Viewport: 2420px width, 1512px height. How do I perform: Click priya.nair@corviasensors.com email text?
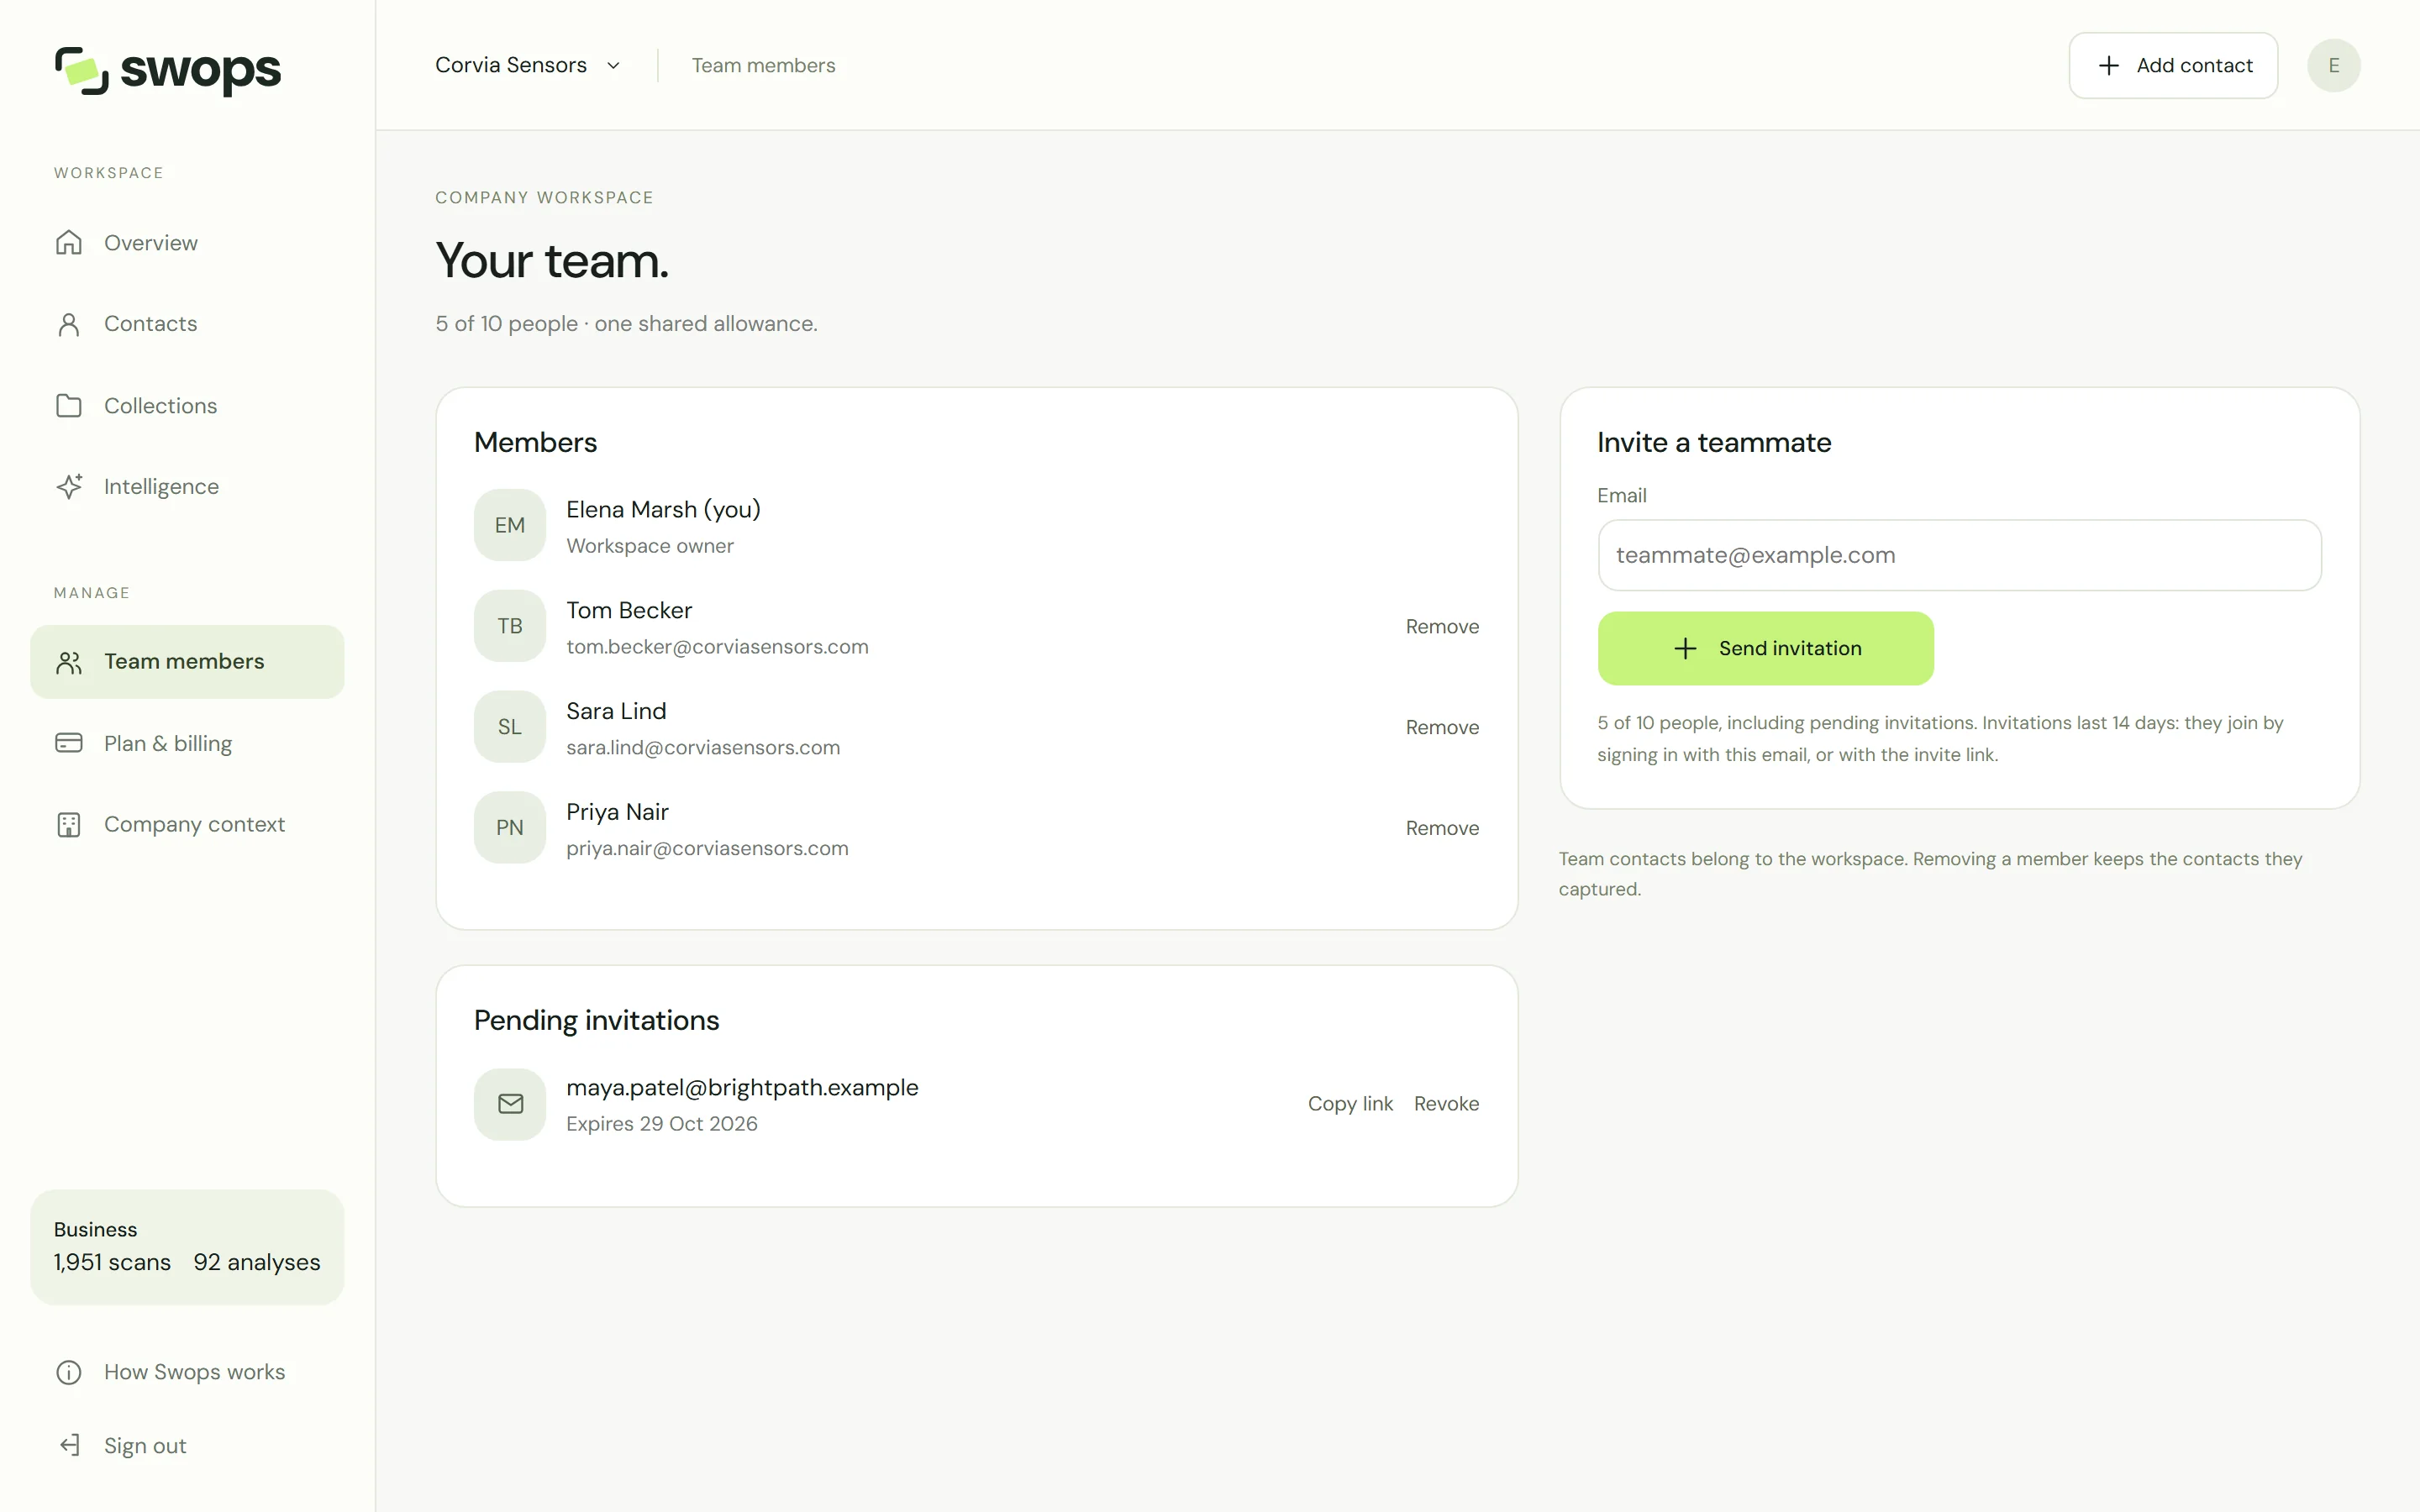(707, 849)
